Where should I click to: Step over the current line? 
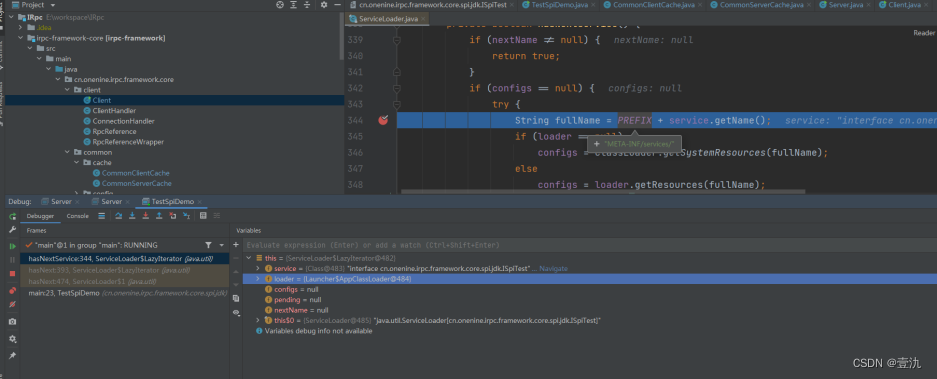point(119,216)
